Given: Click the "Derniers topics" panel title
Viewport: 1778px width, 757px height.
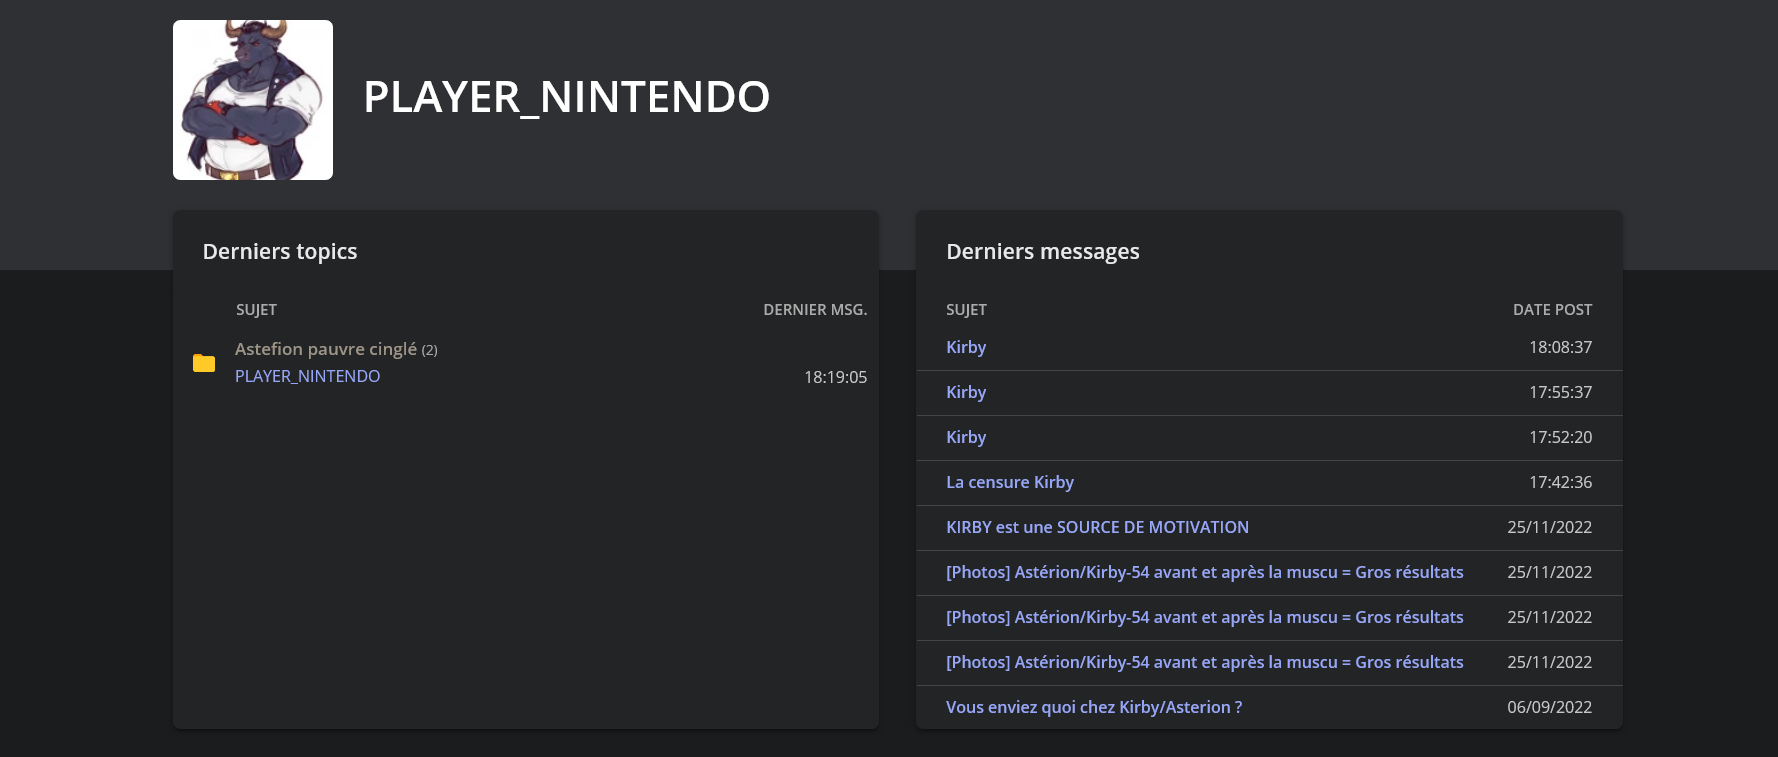Looking at the screenshot, I should click(x=280, y=251).
